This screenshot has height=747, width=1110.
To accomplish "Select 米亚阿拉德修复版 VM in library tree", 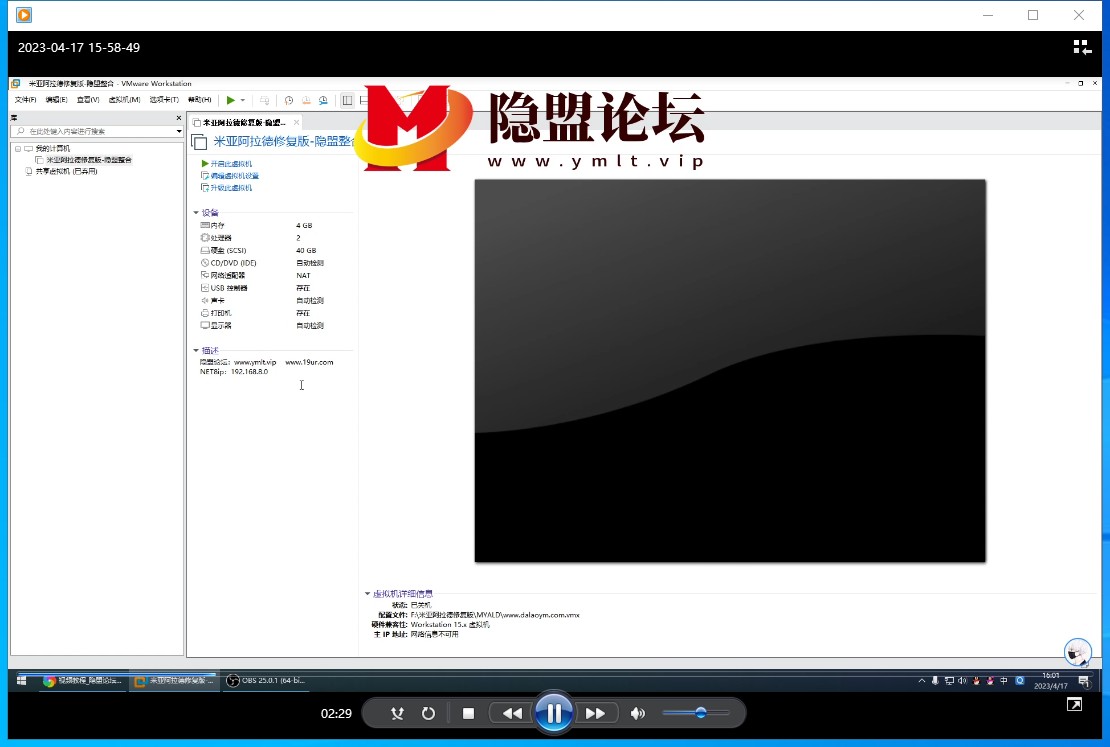I will click(88, 160).
